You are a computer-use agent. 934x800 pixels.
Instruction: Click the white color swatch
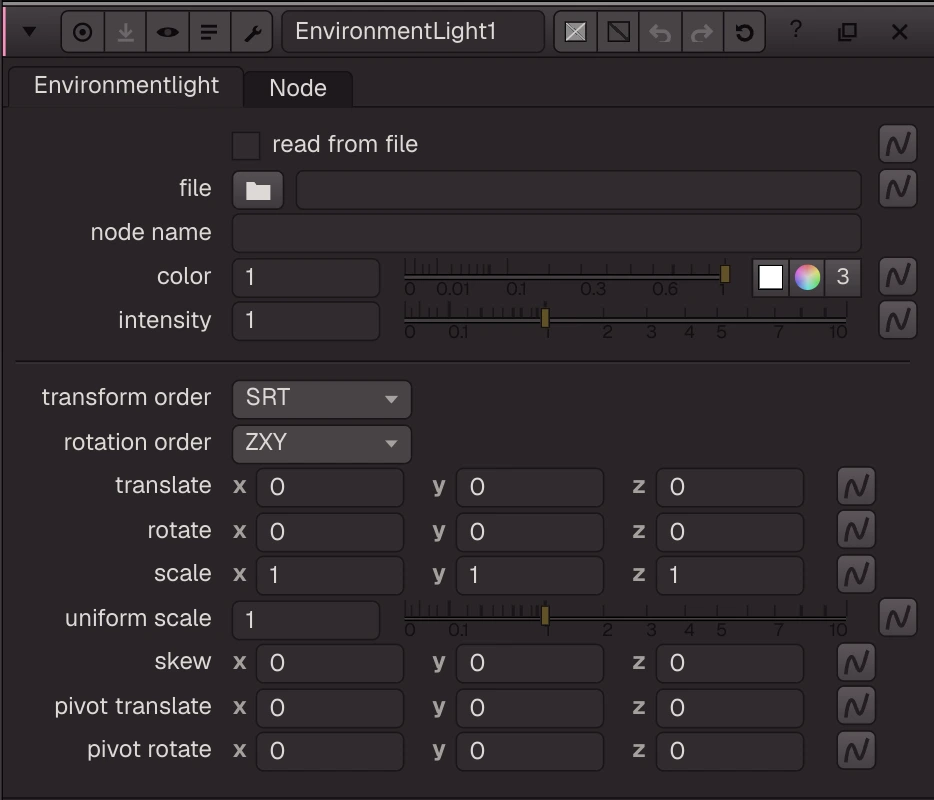(x=770, y=277)
